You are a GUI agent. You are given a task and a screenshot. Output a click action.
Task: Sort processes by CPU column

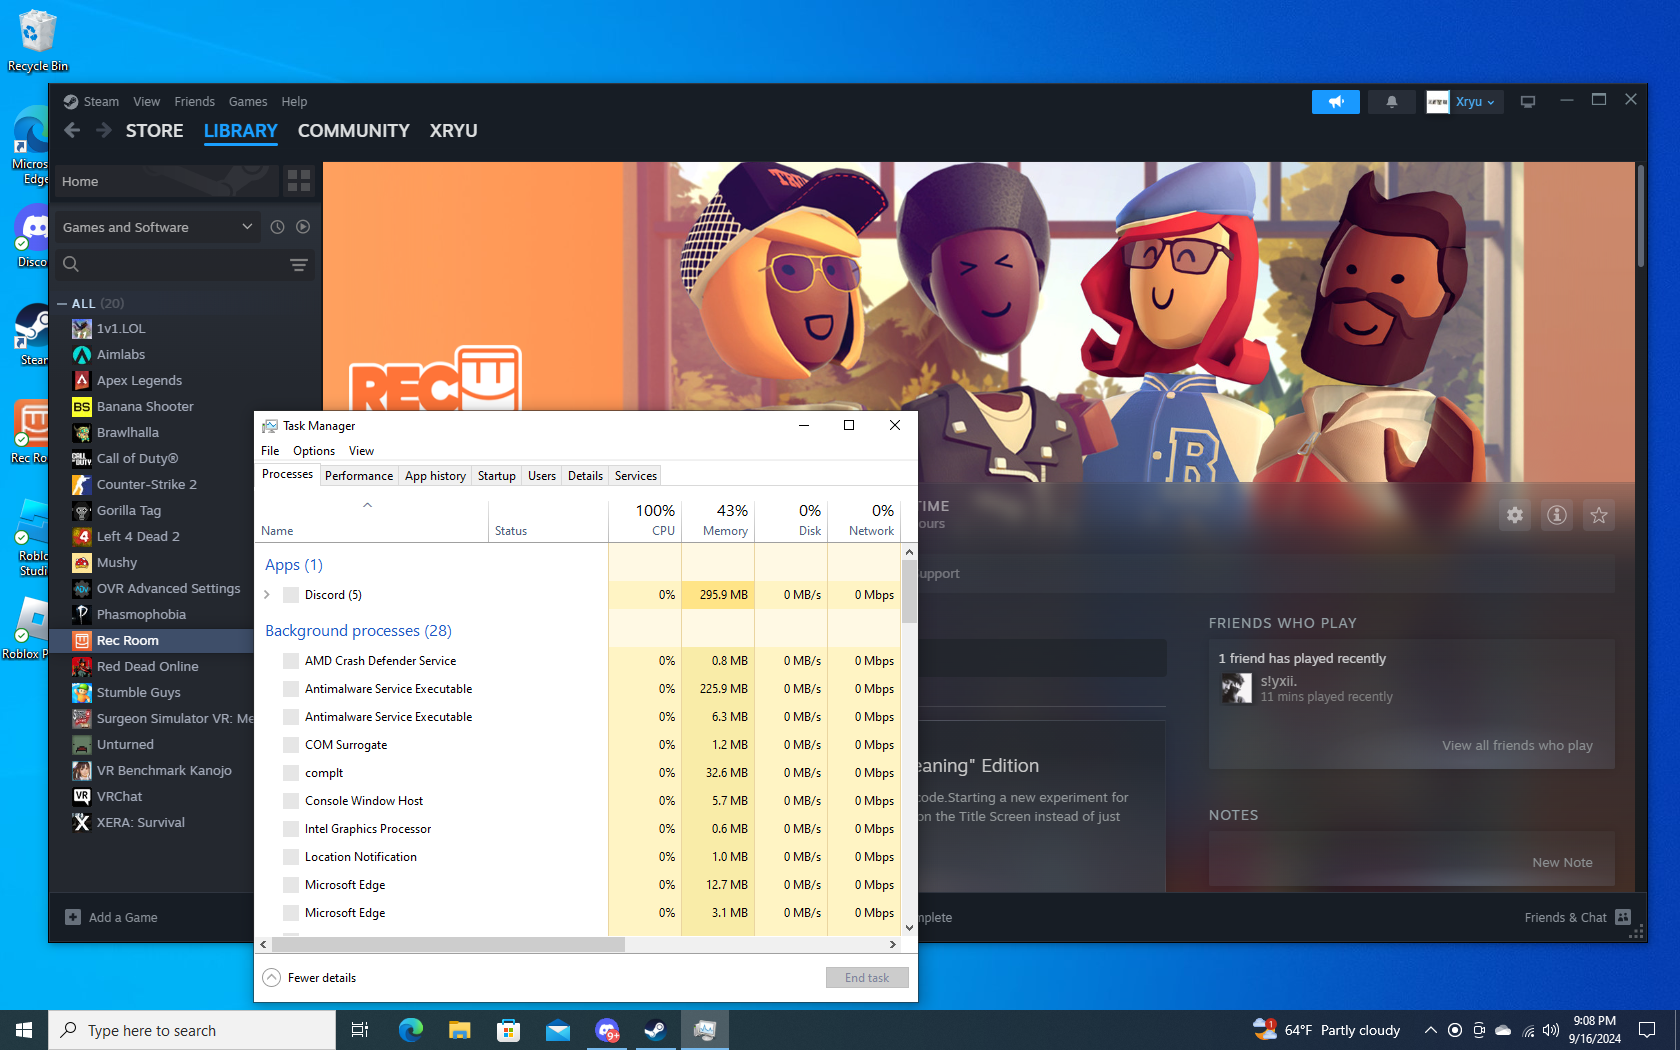644,520
